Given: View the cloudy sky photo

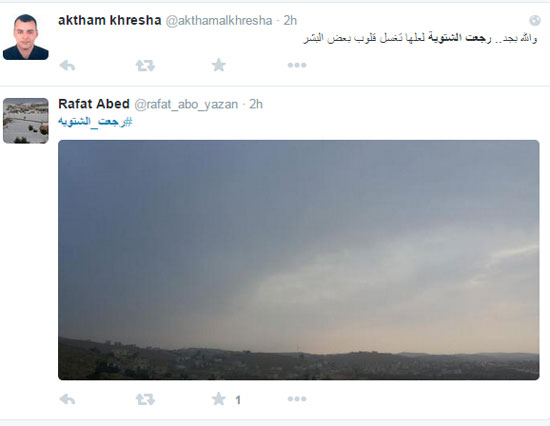Looking at the screenshot, I should click(x=299, y=260).
